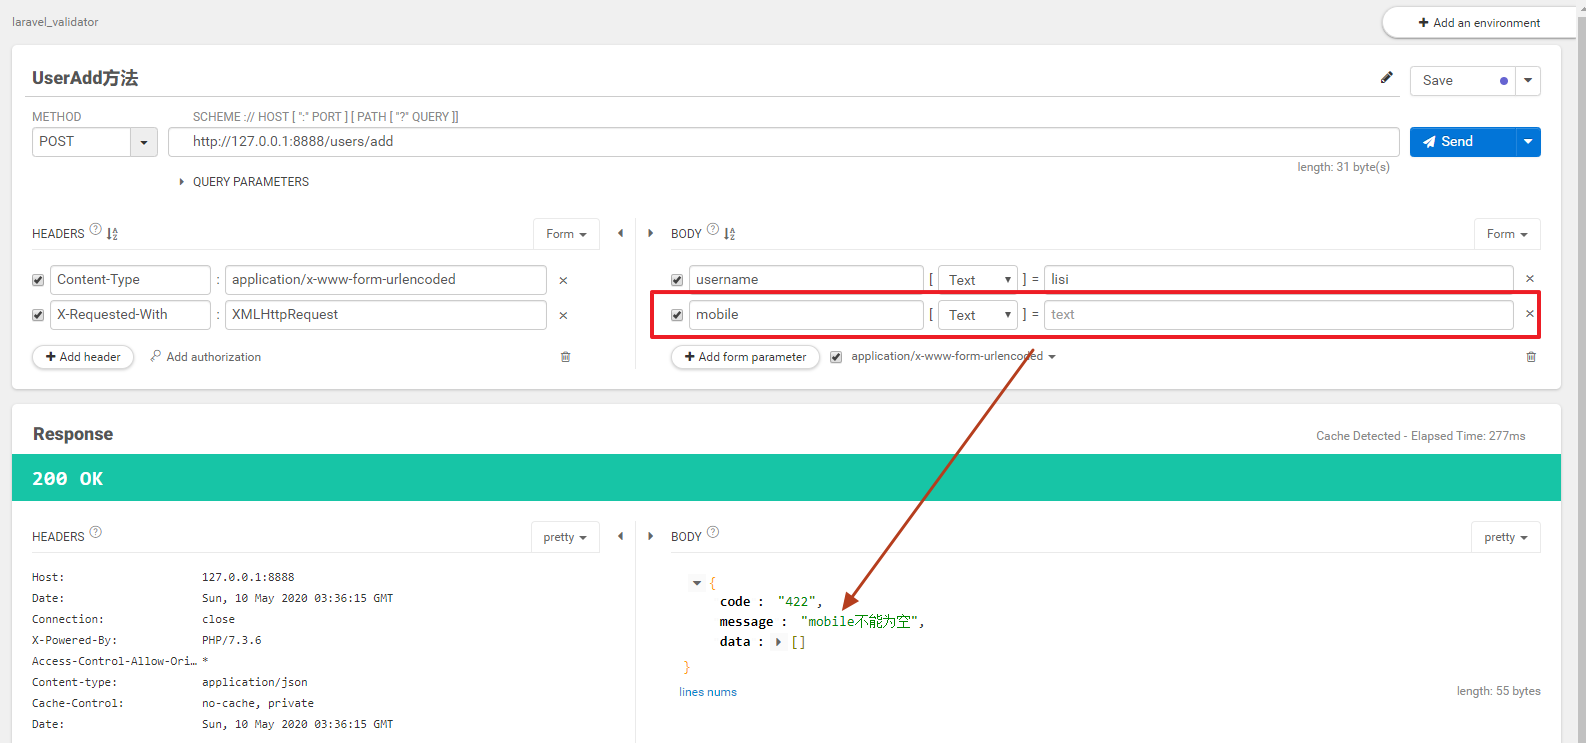The image size is (1586, 743).
Task: Delete the username body parameter
Action: coord(1530,279)
